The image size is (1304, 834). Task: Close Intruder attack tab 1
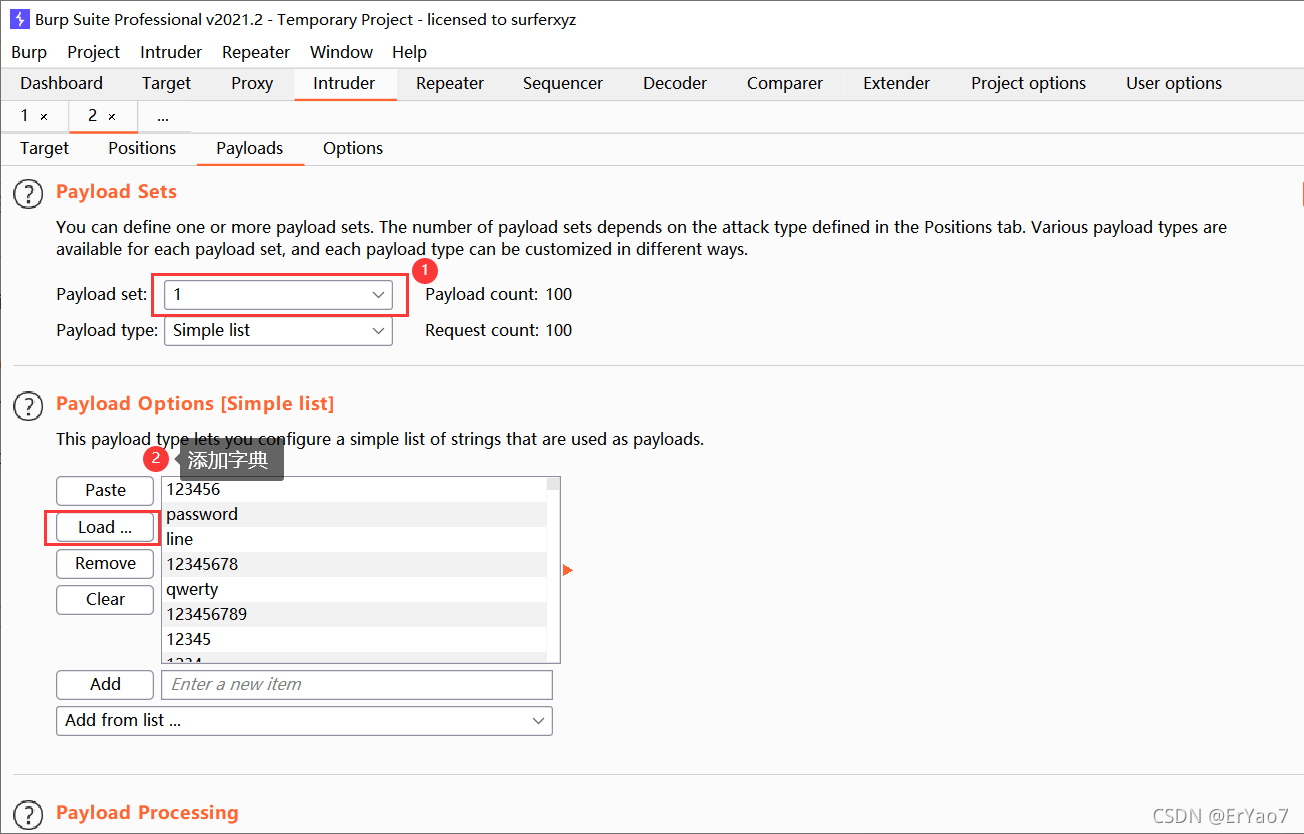click(x=44, y=116)
